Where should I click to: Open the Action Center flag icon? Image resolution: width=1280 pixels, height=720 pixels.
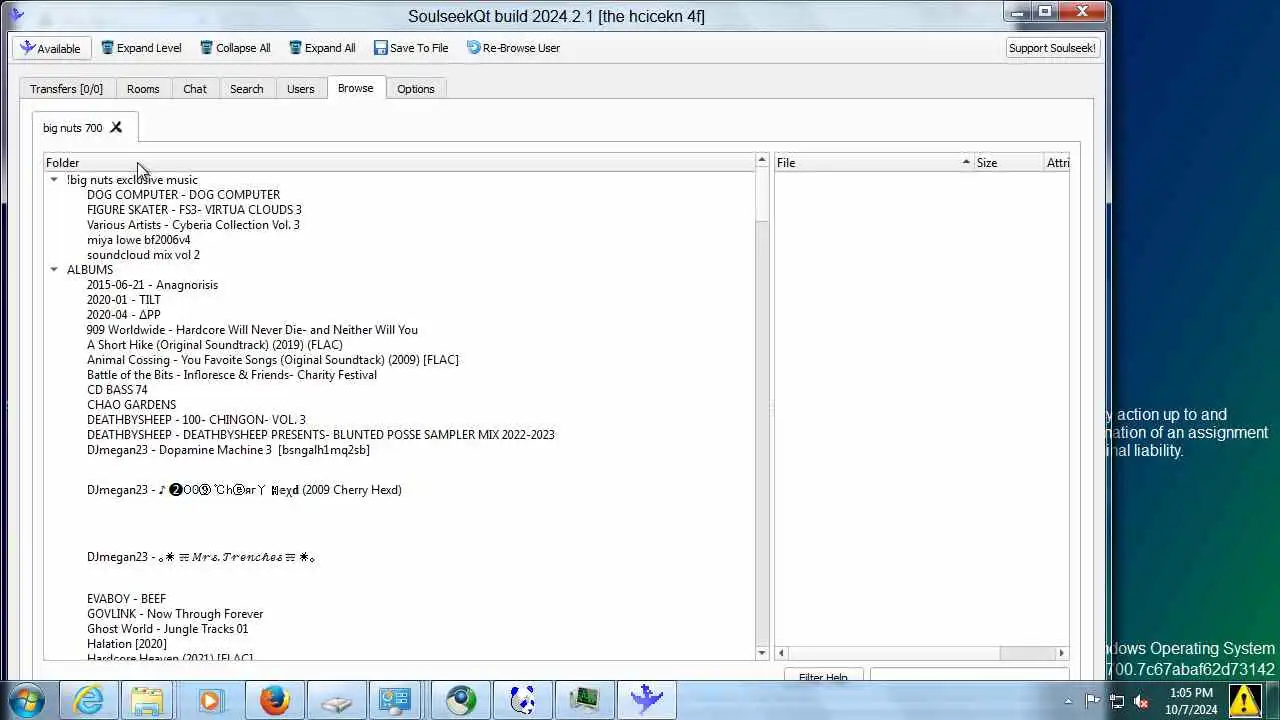1093,701
